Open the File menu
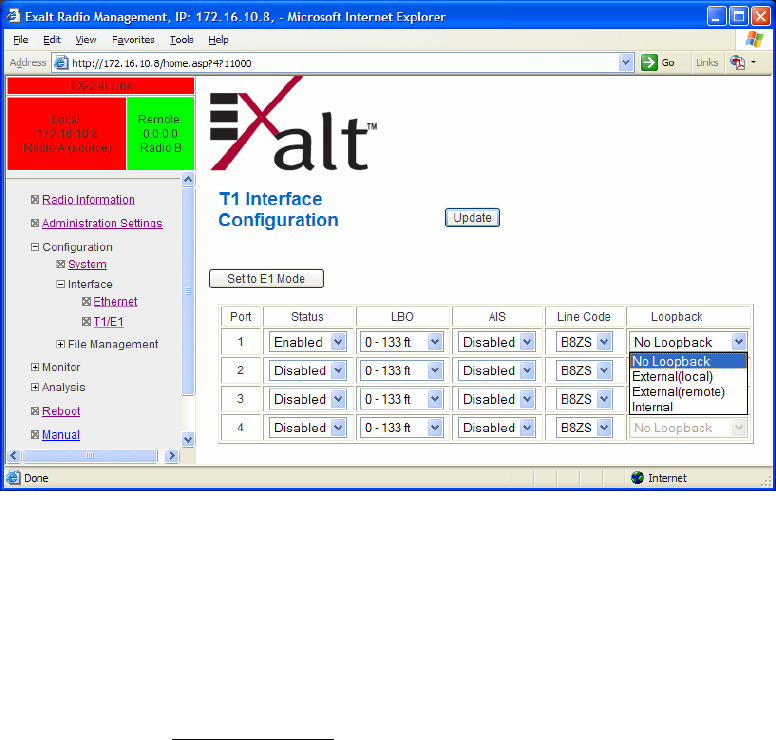 (20, 40)
